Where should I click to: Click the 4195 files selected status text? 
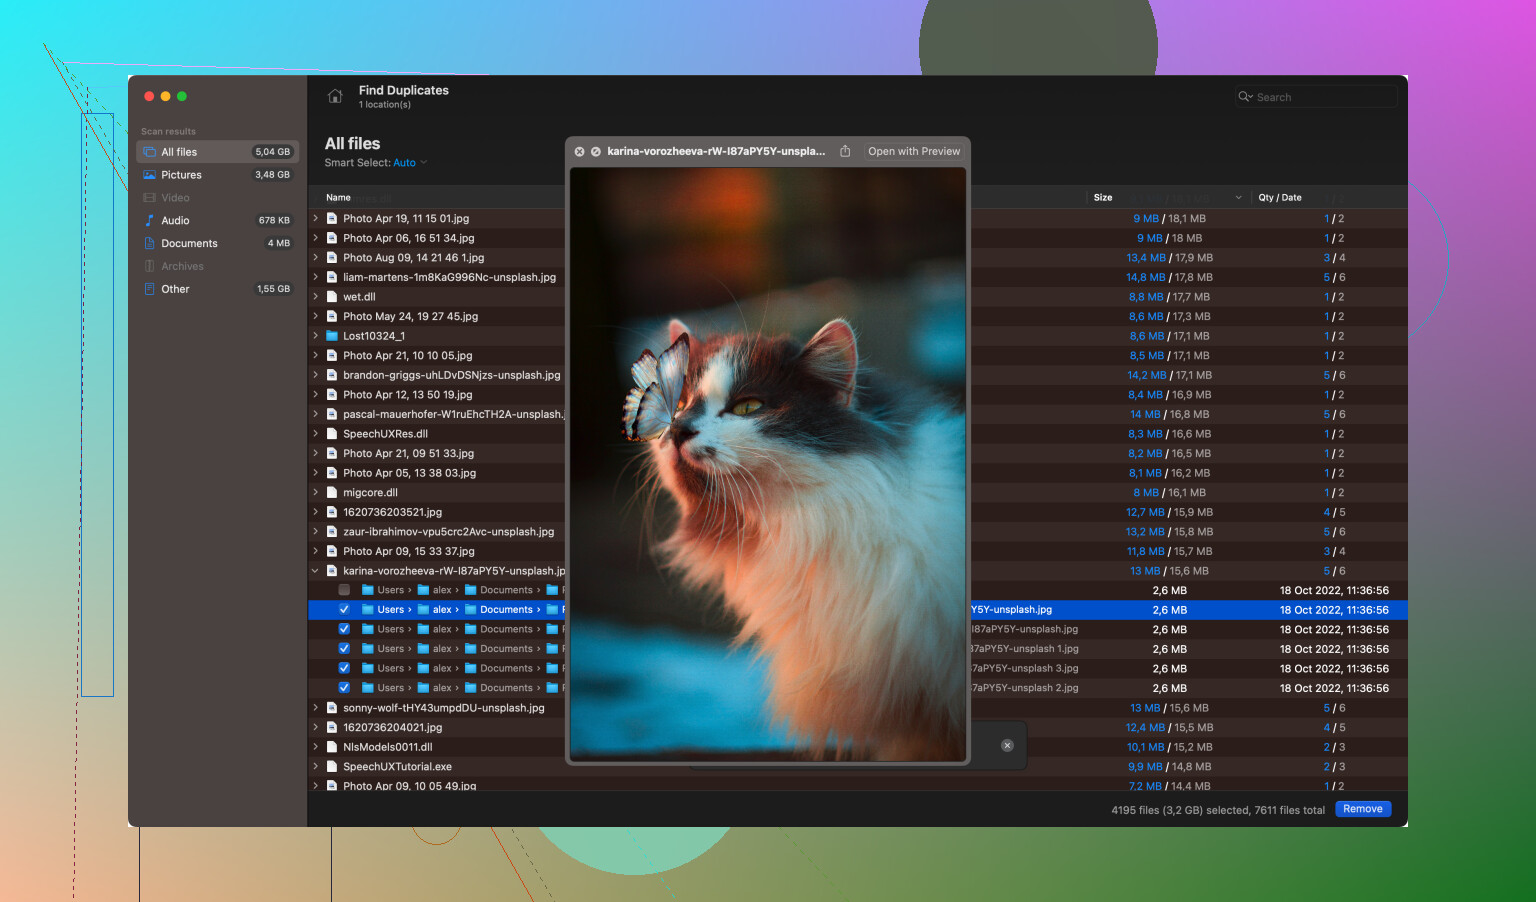[1218, 810]
